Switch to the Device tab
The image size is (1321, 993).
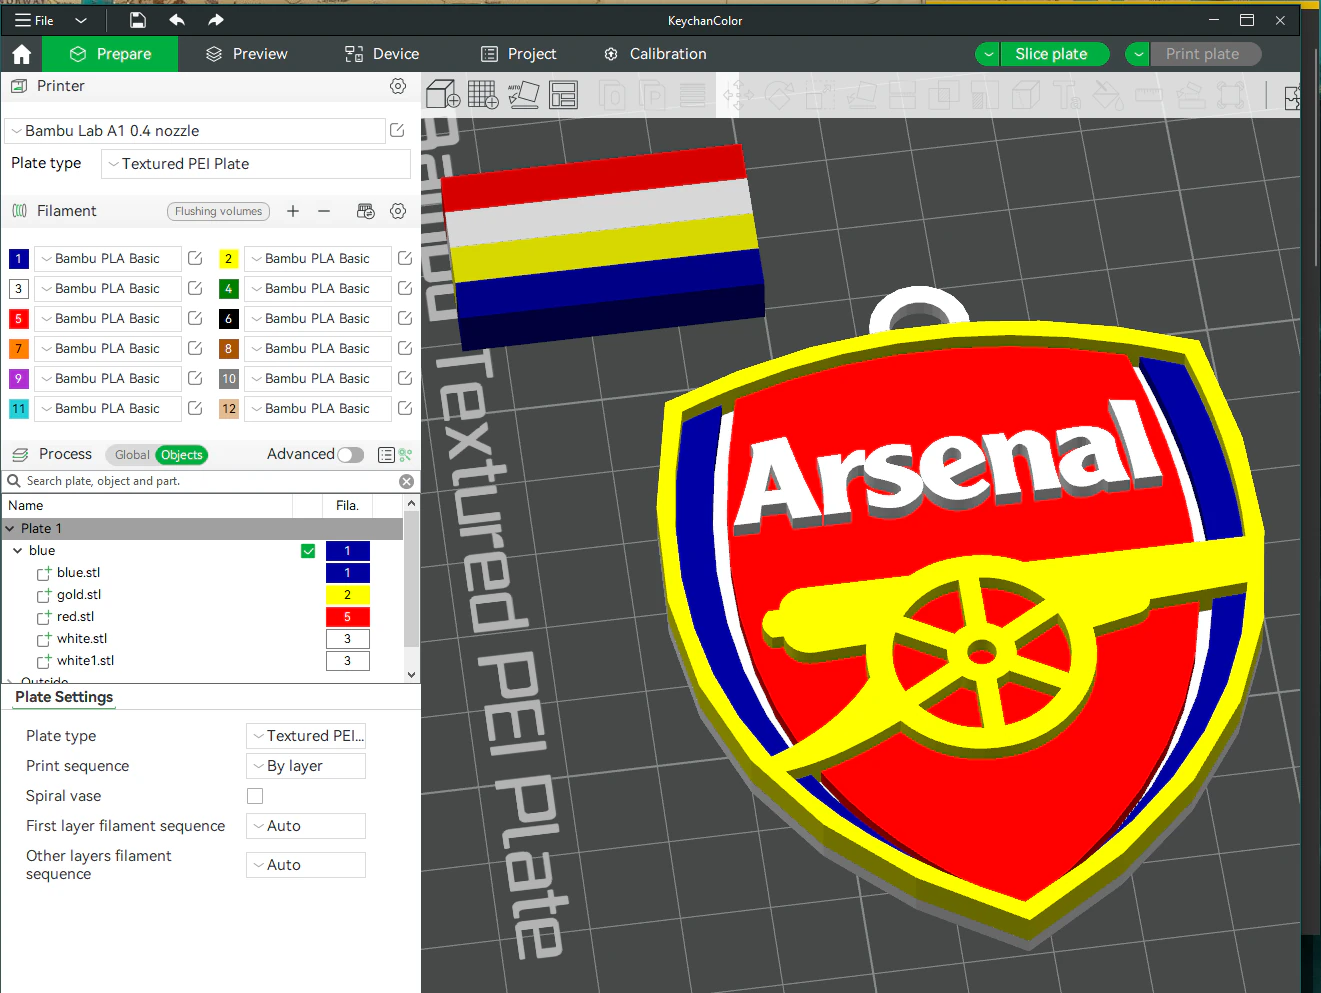coord(382,54)
